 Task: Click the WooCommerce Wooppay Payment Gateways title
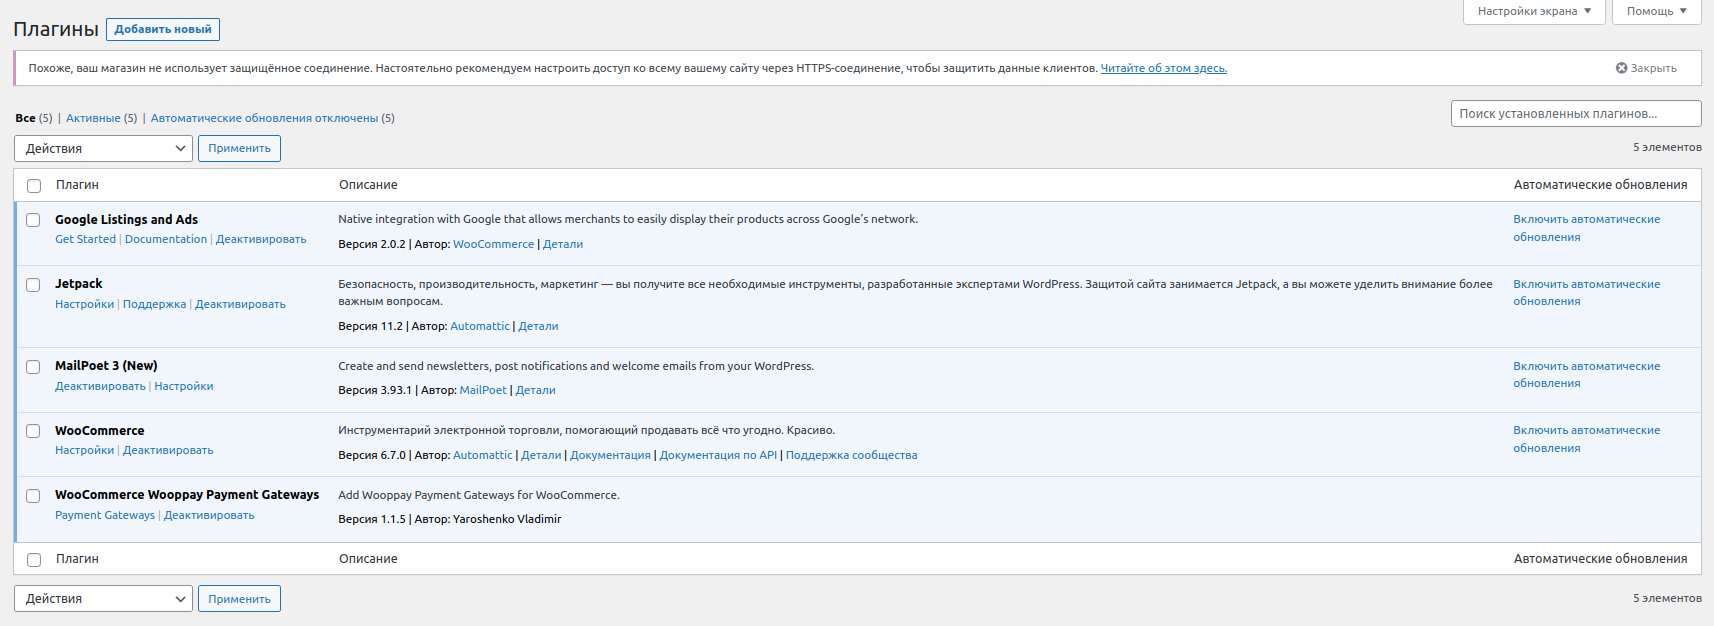click(187, 495)
